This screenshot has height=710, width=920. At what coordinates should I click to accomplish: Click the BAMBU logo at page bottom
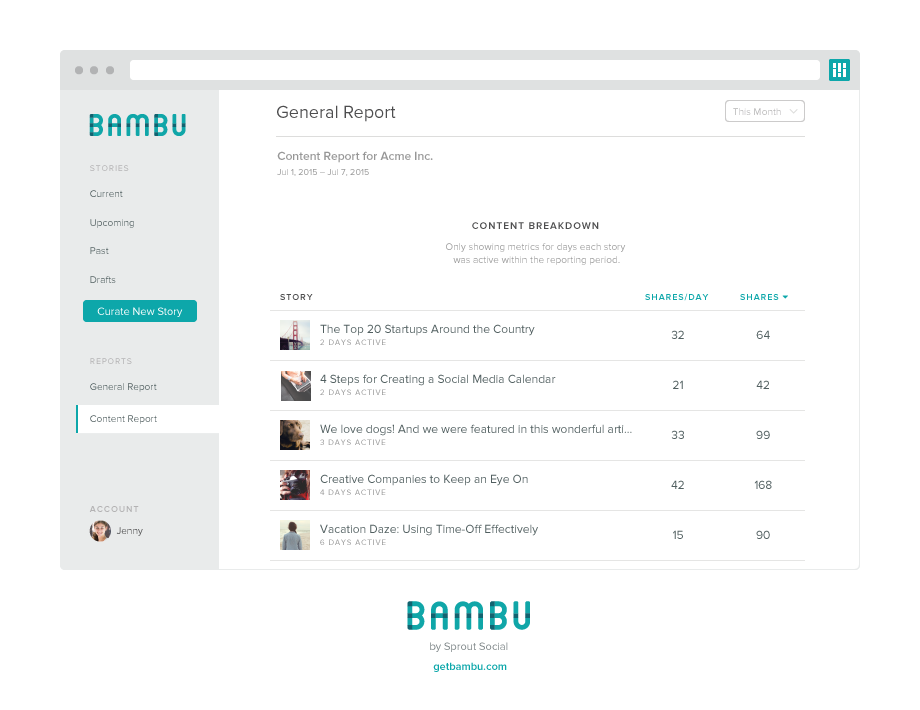[x=468, y=615]
